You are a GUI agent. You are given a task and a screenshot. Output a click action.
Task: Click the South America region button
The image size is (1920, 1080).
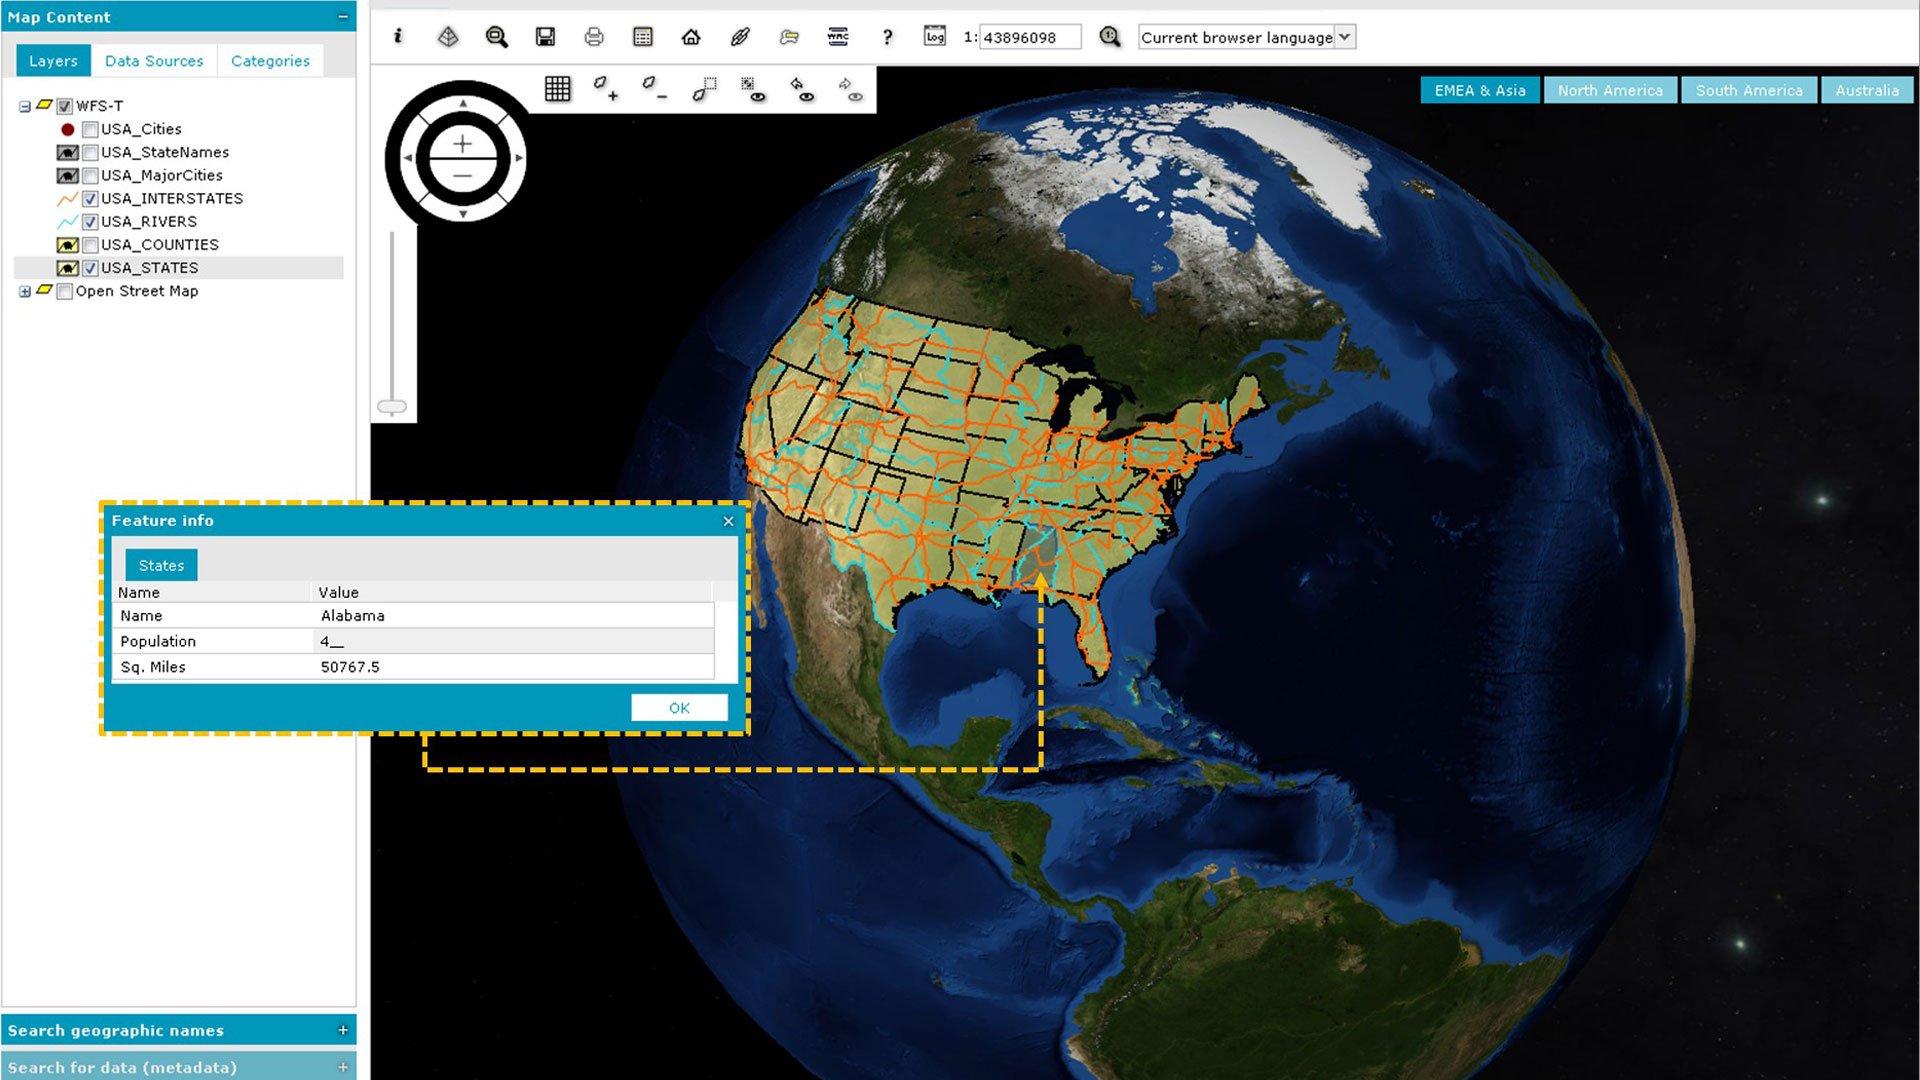pos(1749,90)
